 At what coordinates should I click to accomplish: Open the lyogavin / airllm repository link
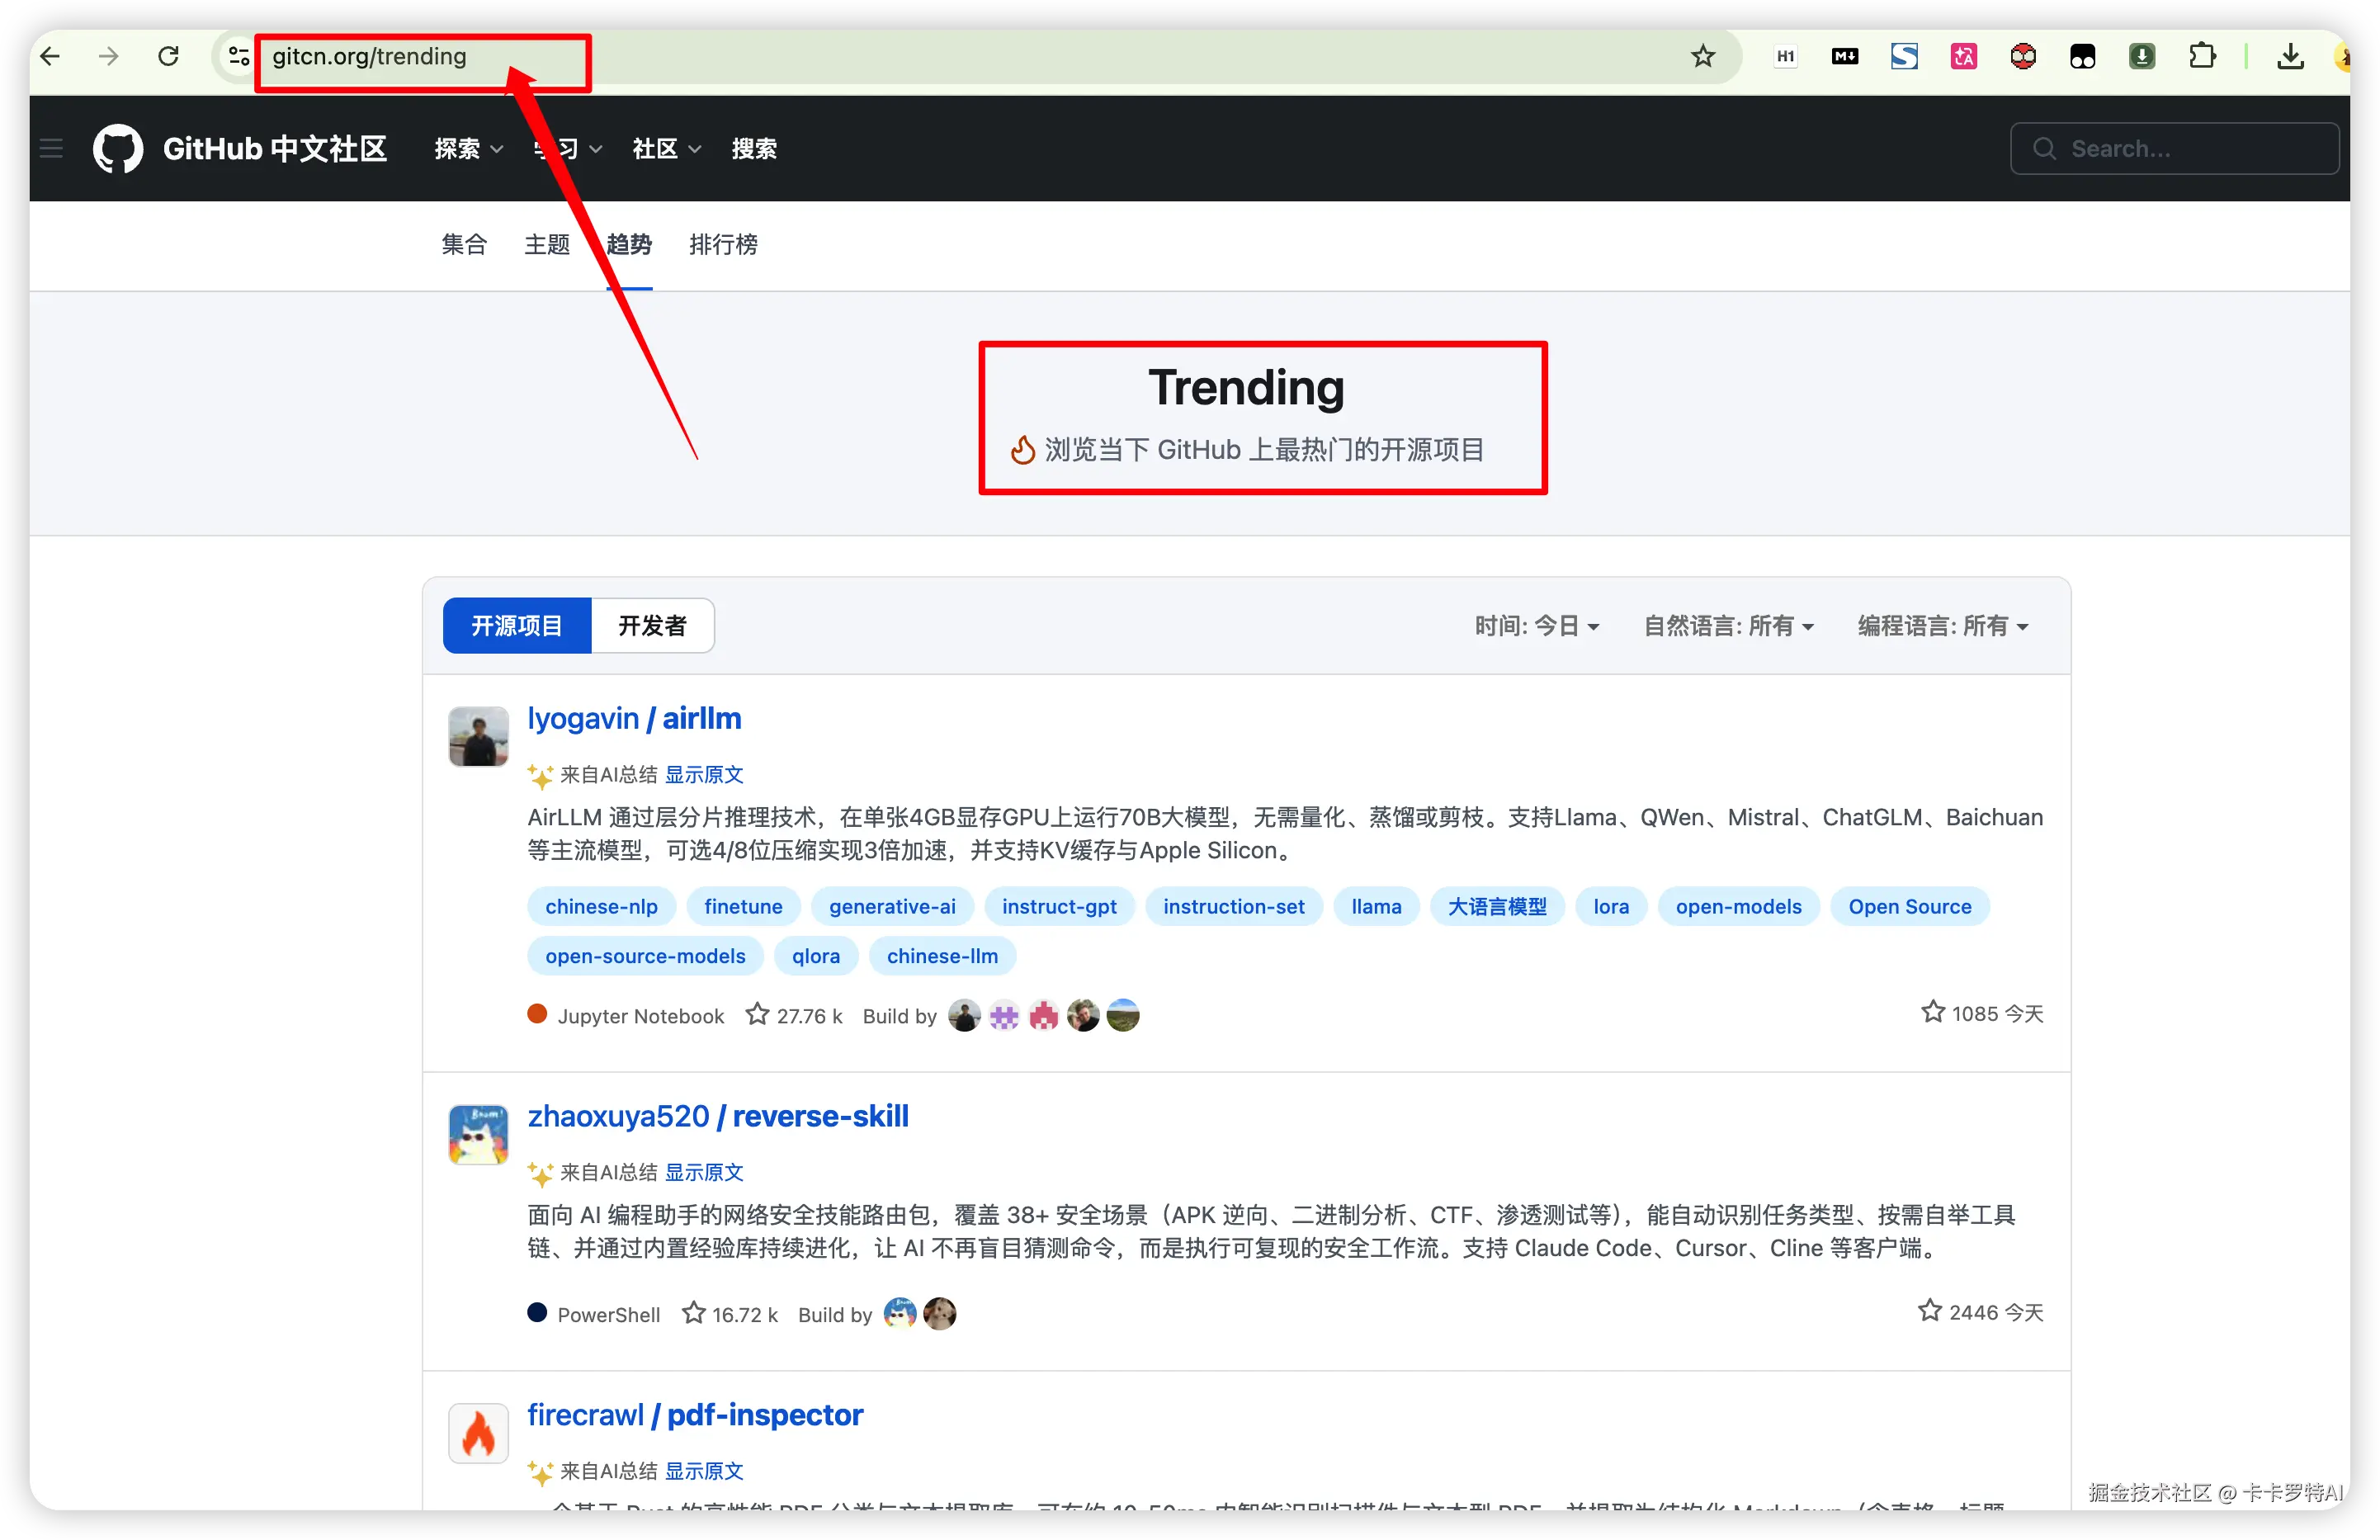point(634,719)
